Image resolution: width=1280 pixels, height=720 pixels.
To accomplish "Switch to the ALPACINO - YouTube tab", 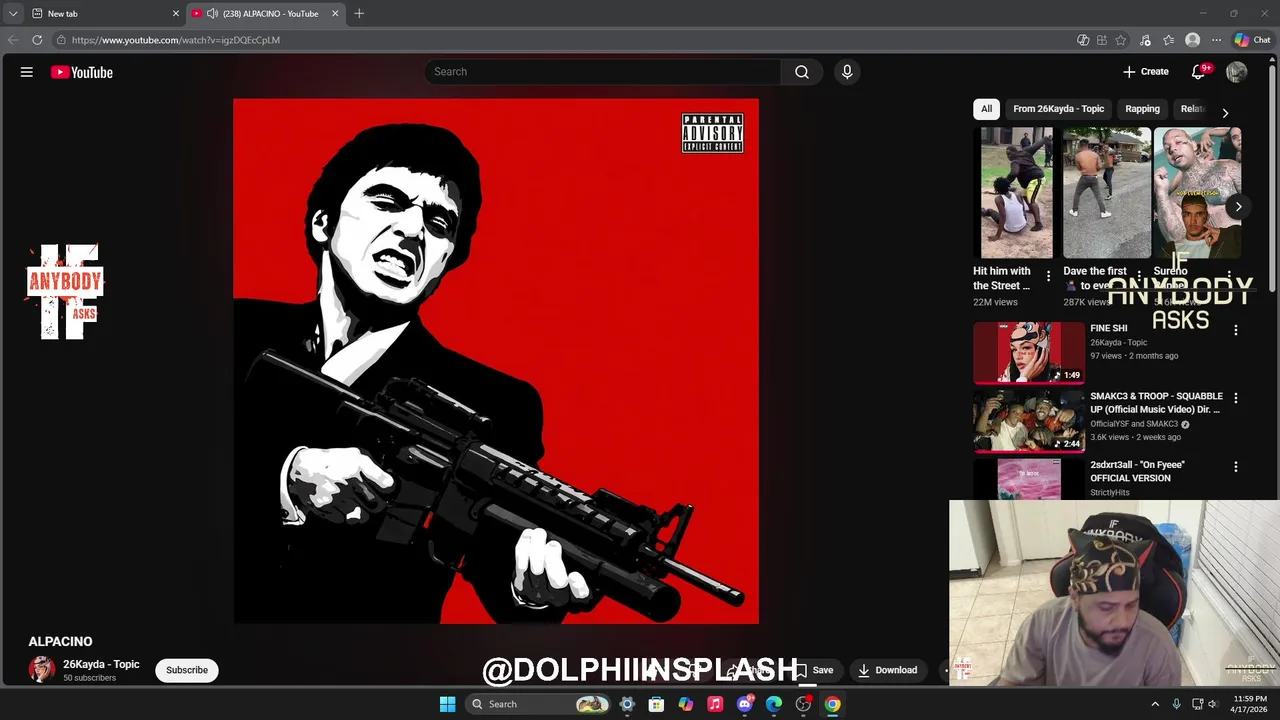I will coord(265,13).
